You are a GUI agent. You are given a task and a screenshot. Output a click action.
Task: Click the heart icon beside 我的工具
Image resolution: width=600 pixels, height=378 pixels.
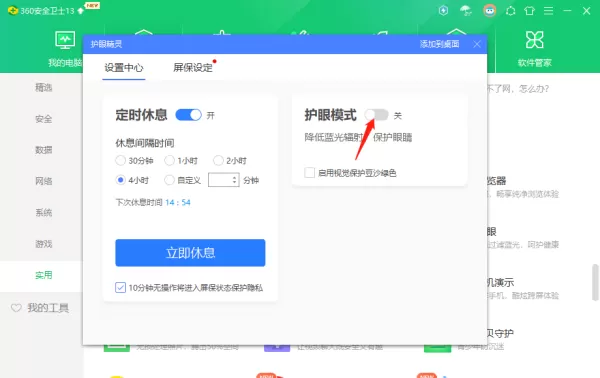[x=16, y=308]
